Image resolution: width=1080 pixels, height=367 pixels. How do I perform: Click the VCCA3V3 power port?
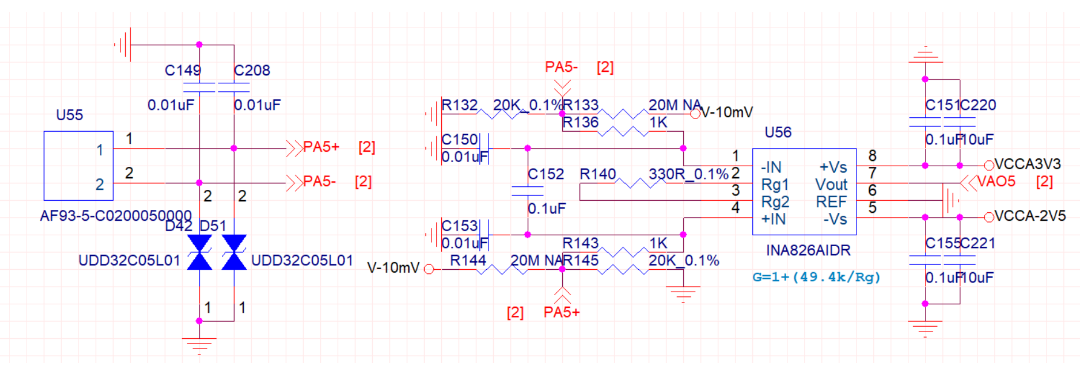pyautogui.click(x=989, y=165)
